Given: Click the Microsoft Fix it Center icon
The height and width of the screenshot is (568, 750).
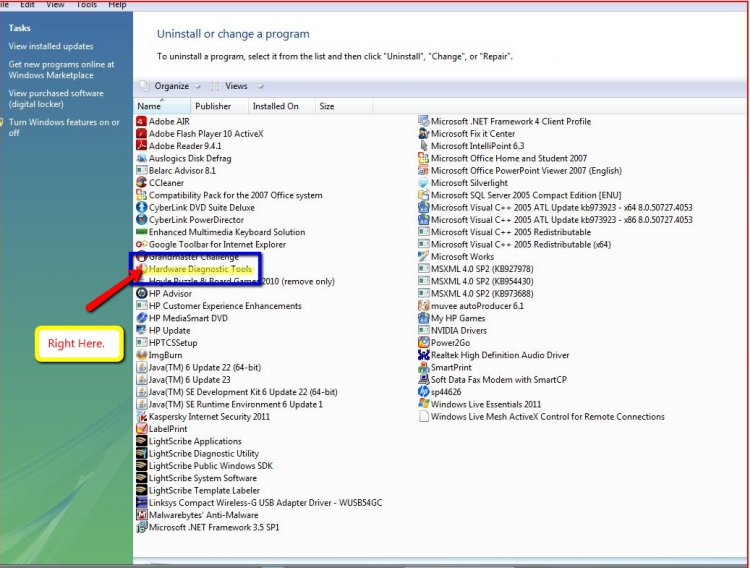Looking at the screenshot, I should [423, 134].
